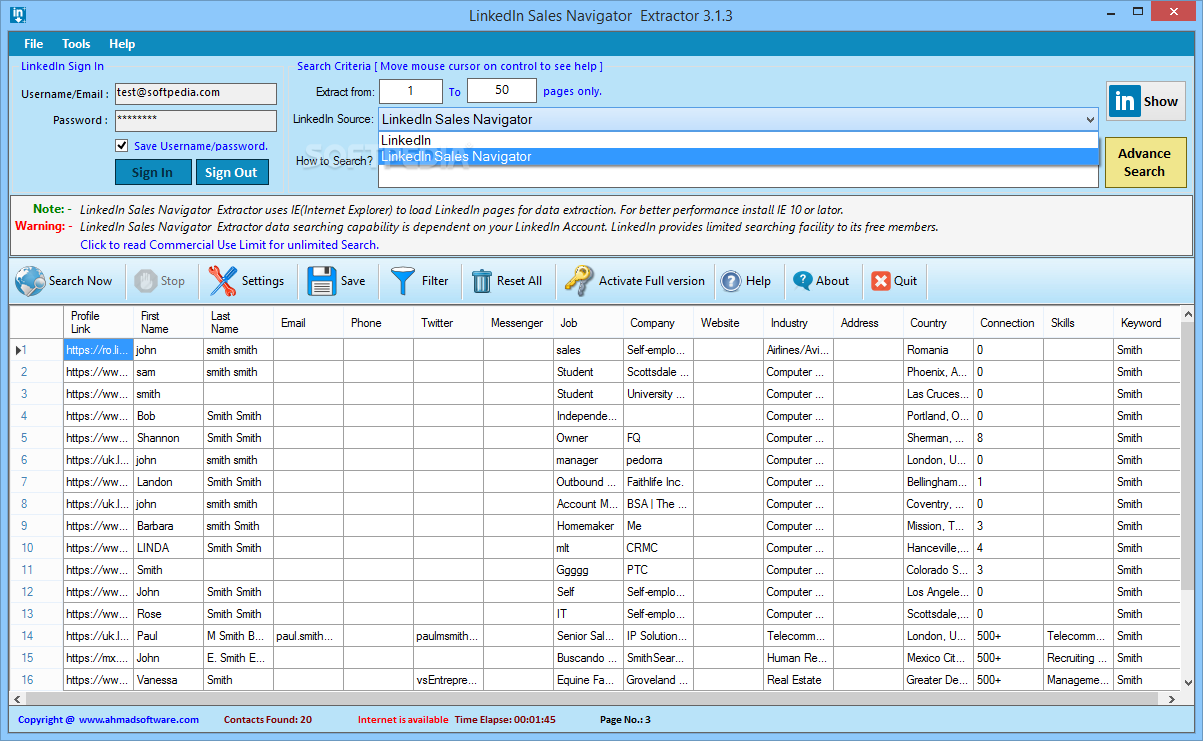Click the LinkedIn Show button

[x=1146, y=101]
